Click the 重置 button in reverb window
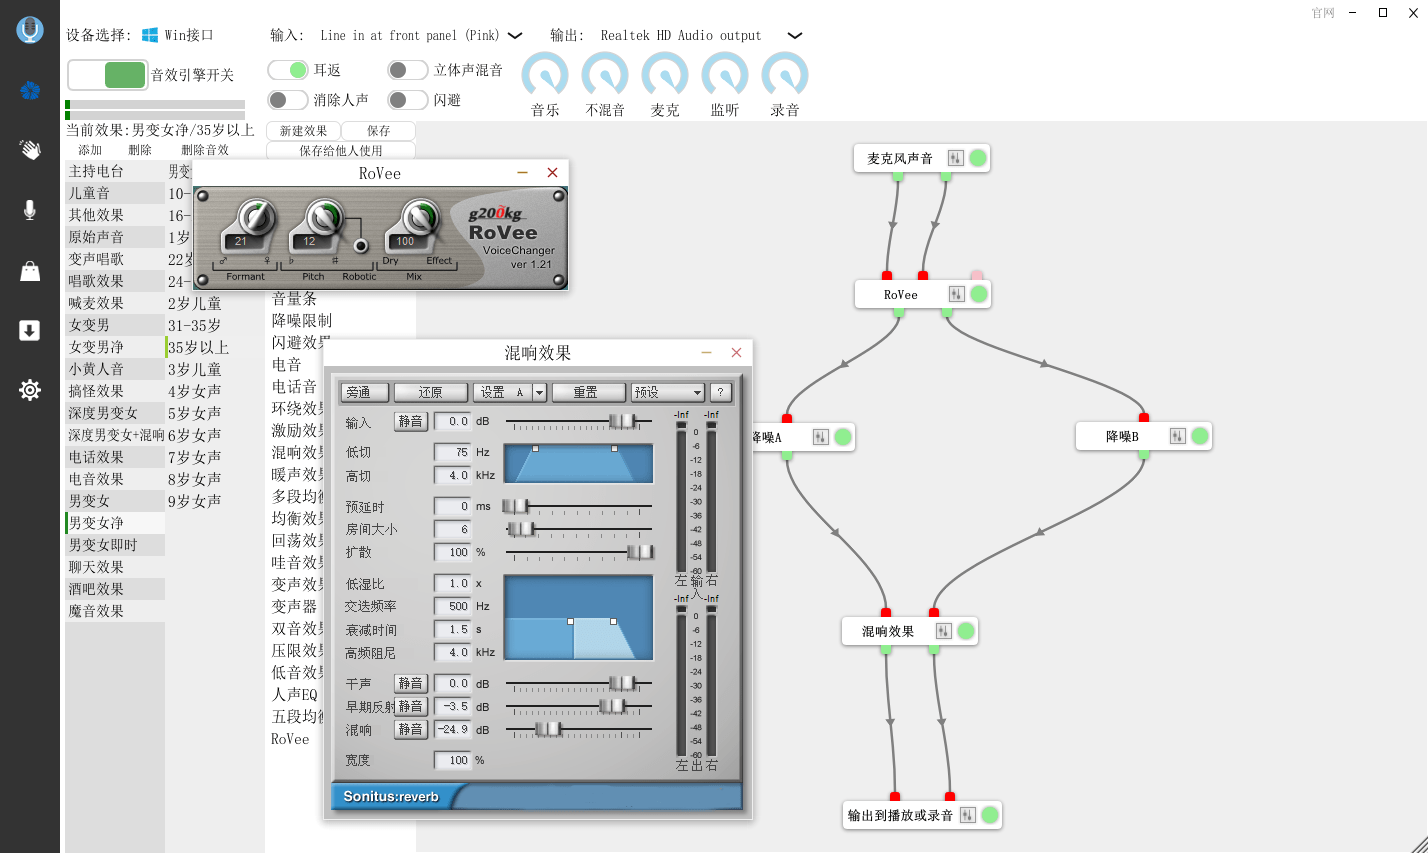1428x853 pixels. pos(588,392)
